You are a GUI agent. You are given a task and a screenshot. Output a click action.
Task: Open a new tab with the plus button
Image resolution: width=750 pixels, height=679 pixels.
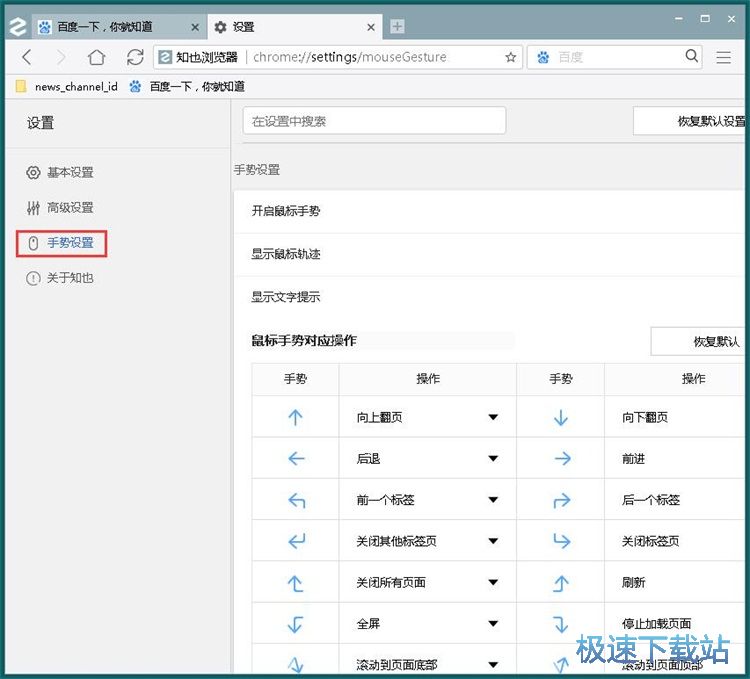397,26
